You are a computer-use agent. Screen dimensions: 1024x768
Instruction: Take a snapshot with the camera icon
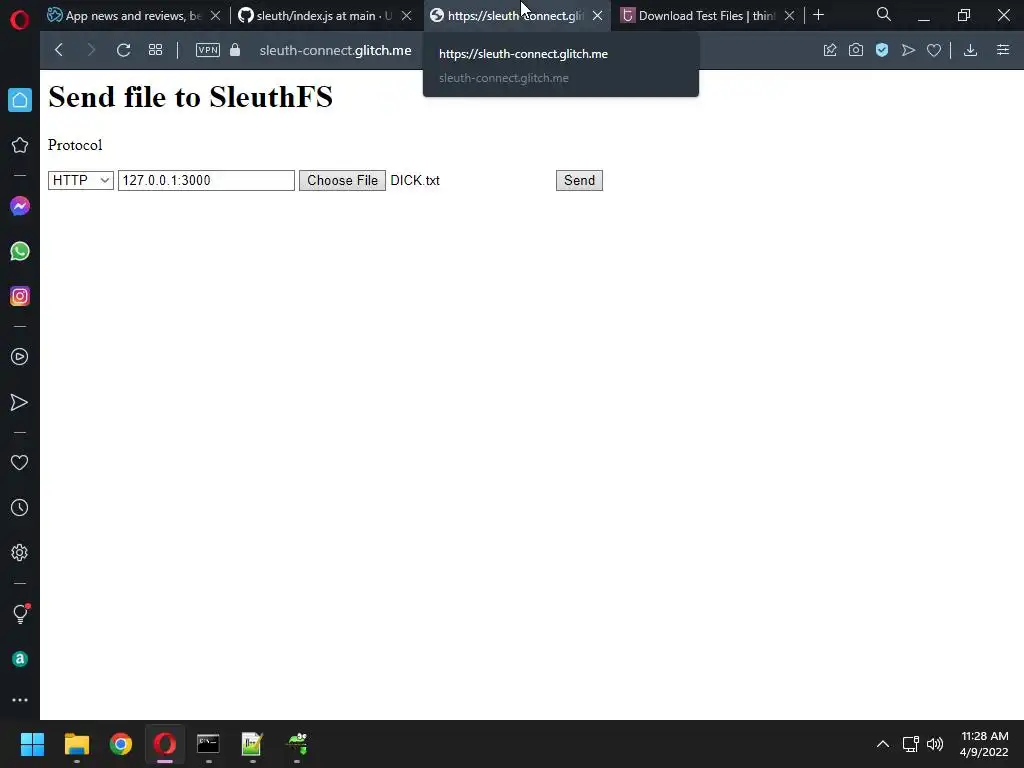coord(856,50)
